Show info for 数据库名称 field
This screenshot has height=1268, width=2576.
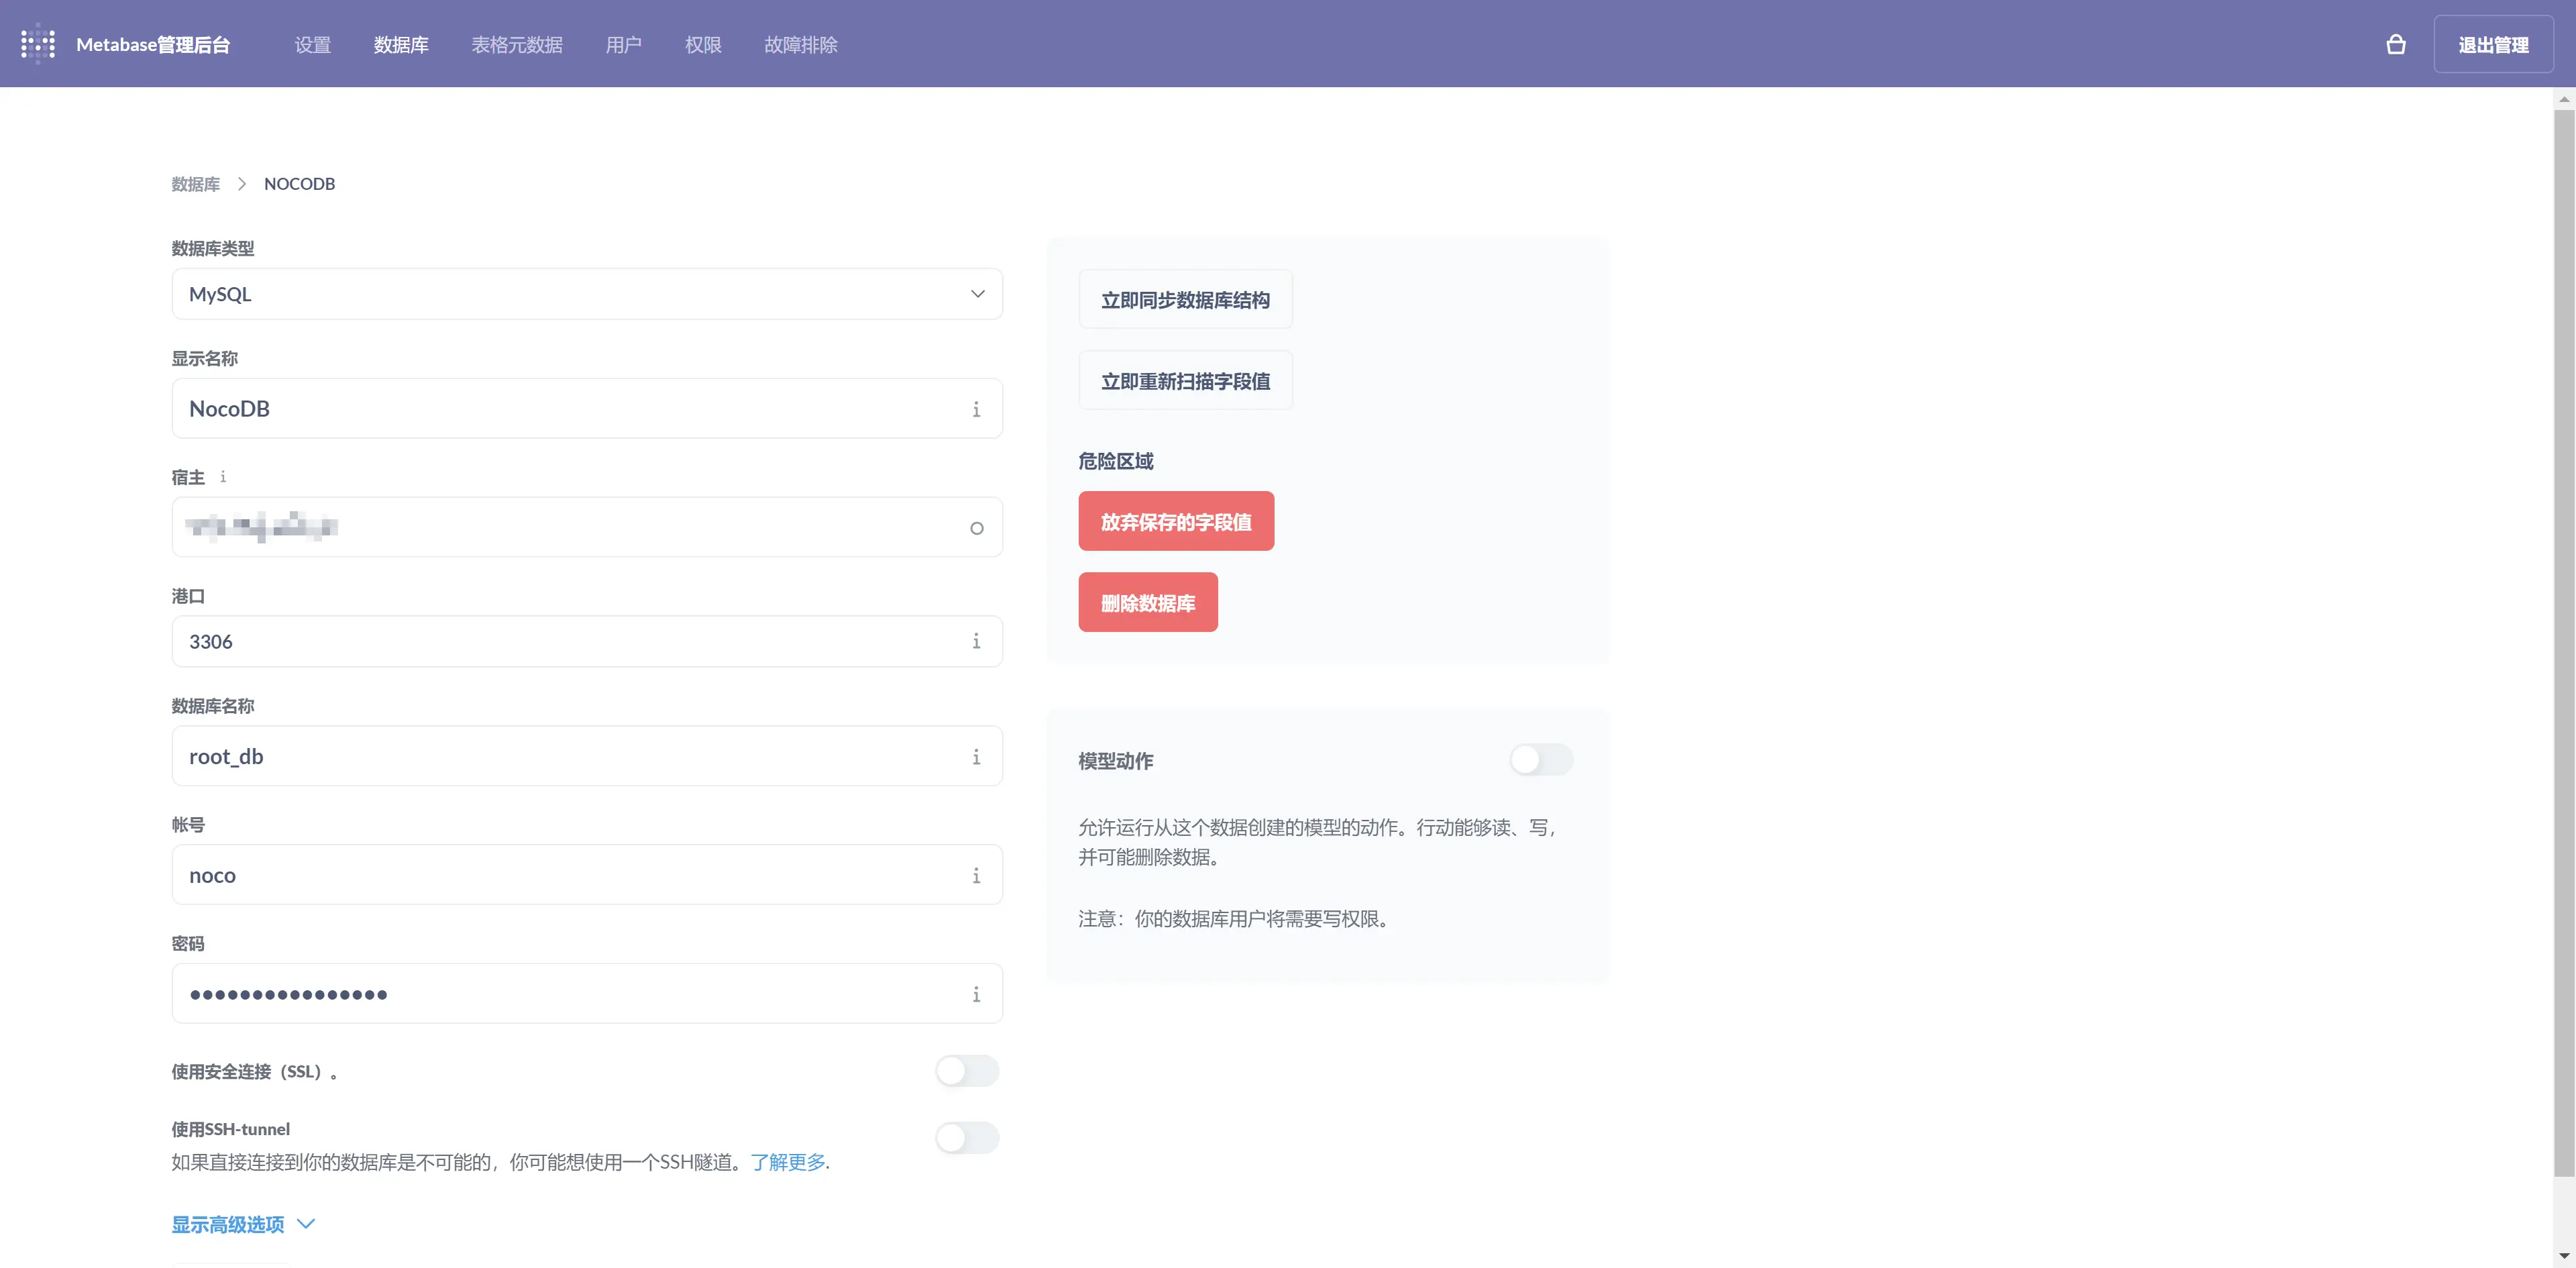(x=976, y=757)
